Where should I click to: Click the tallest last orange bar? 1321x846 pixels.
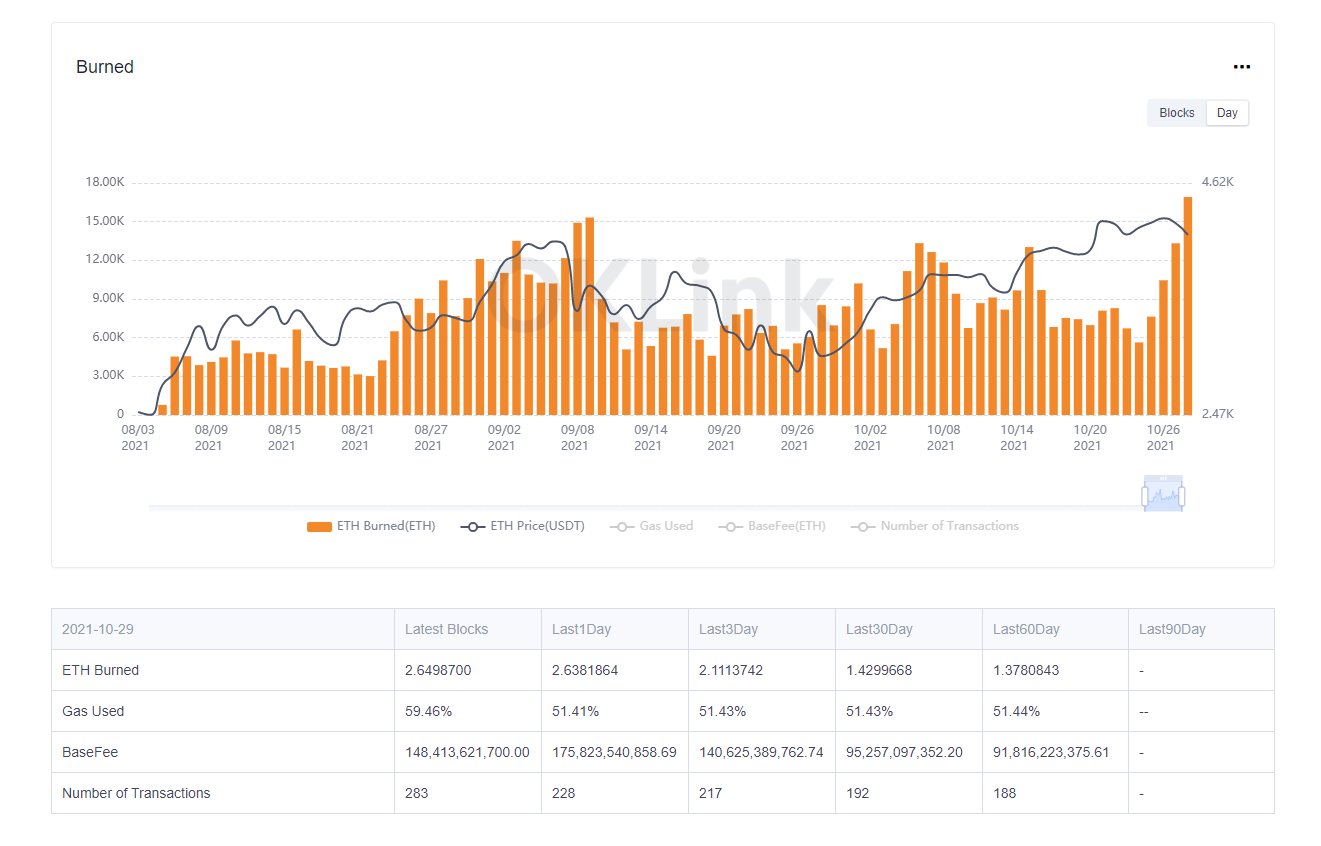click(1187, 306)
